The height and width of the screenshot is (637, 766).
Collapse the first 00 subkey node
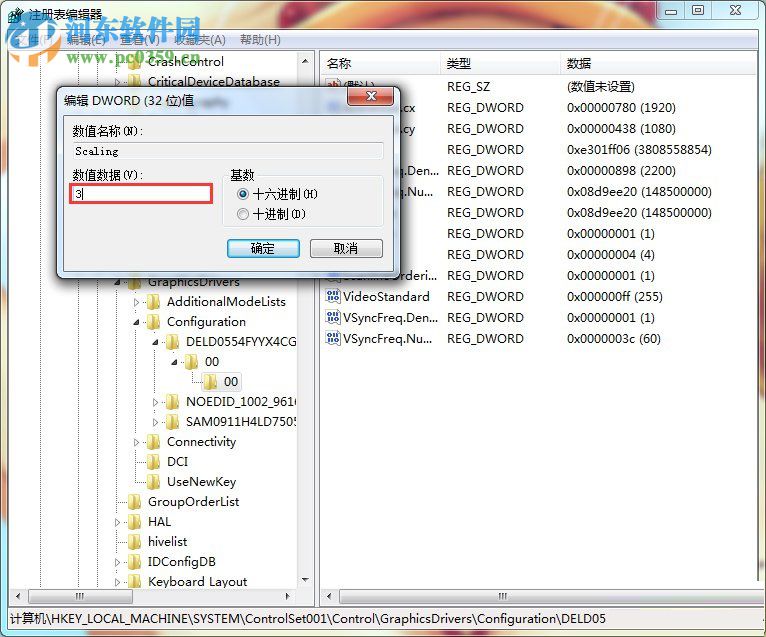174,362
